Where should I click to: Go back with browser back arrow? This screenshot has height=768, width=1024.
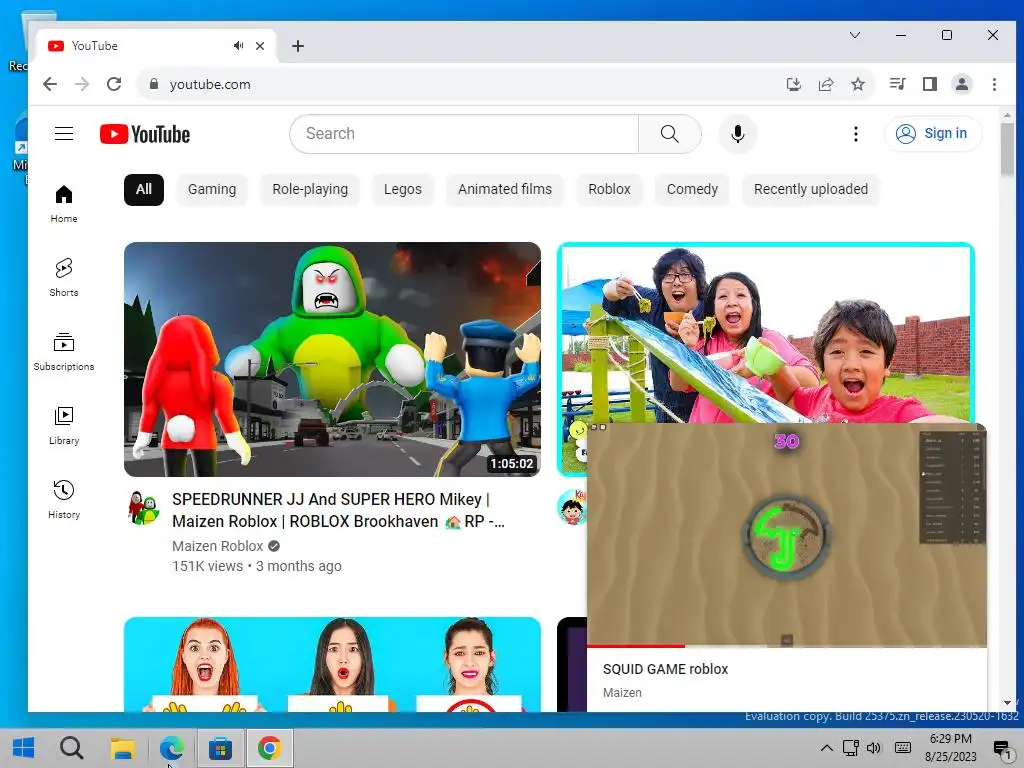click(x=50, y=84)
